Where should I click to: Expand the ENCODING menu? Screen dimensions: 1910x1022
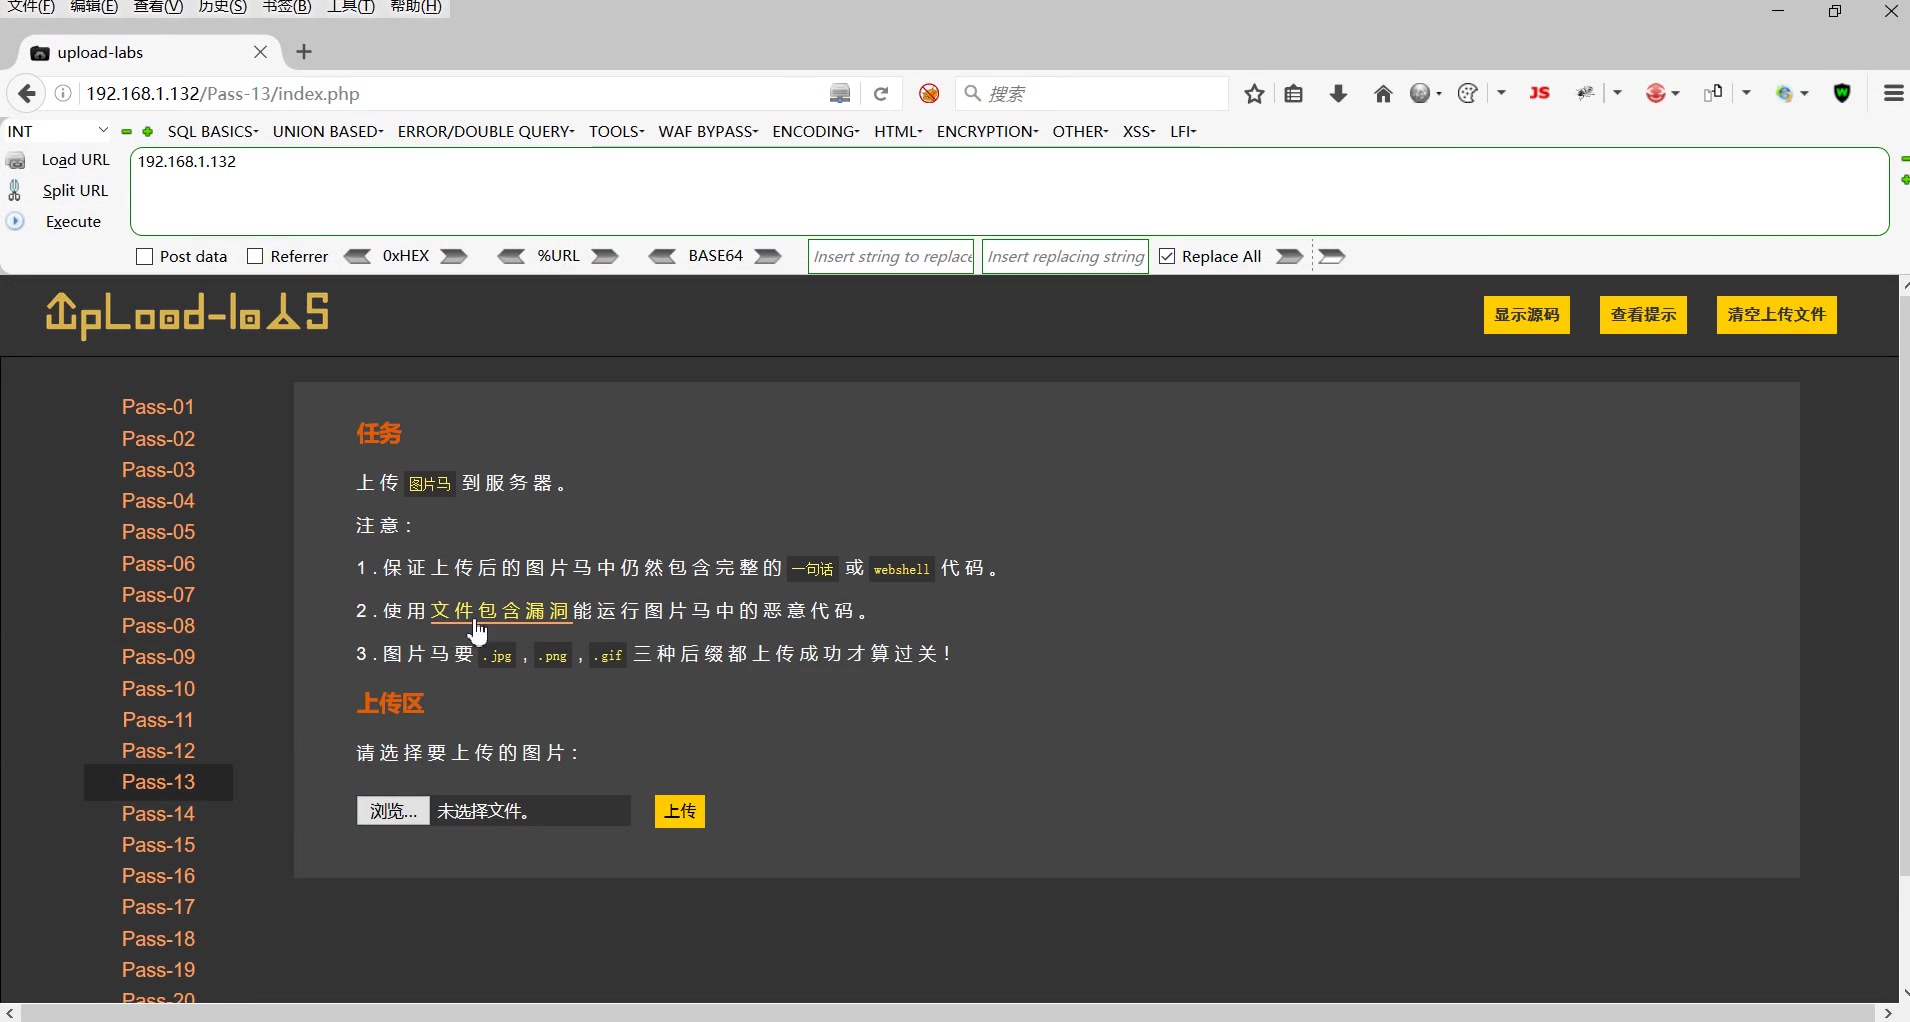pyautogui.click(x=816, y=131)
